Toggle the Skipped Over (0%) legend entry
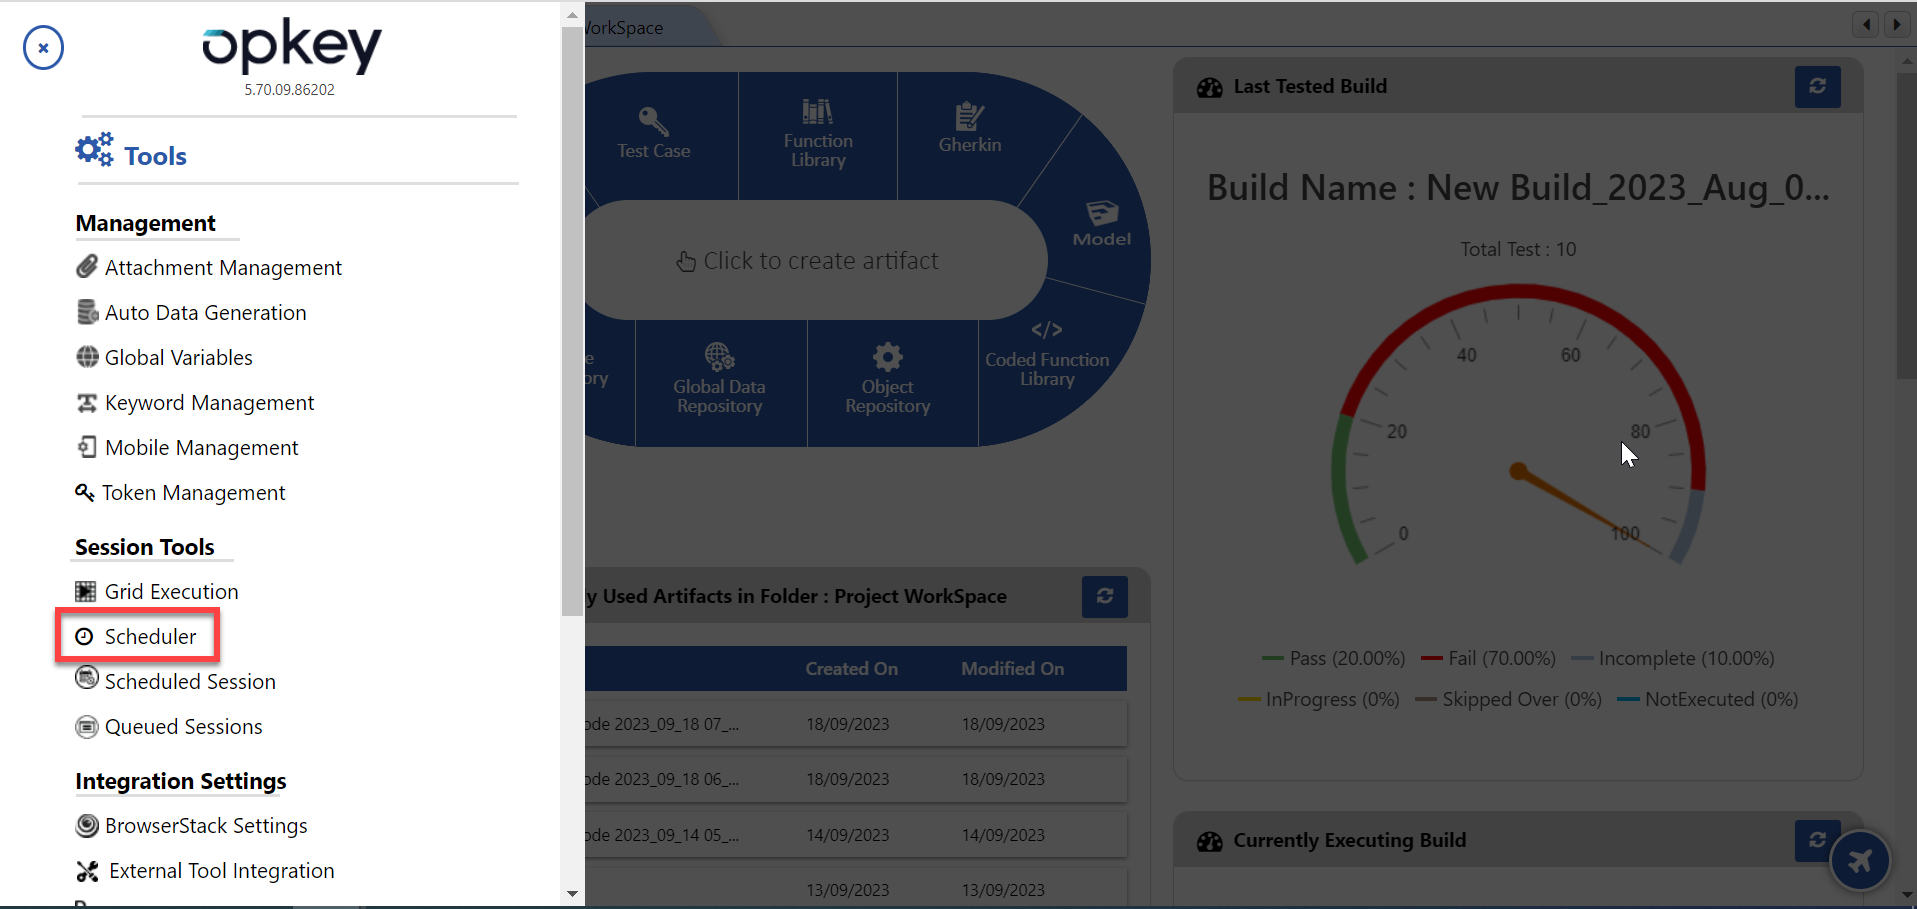The width and height of the screenshot is (1917, 909). [x=1508, y=699]
